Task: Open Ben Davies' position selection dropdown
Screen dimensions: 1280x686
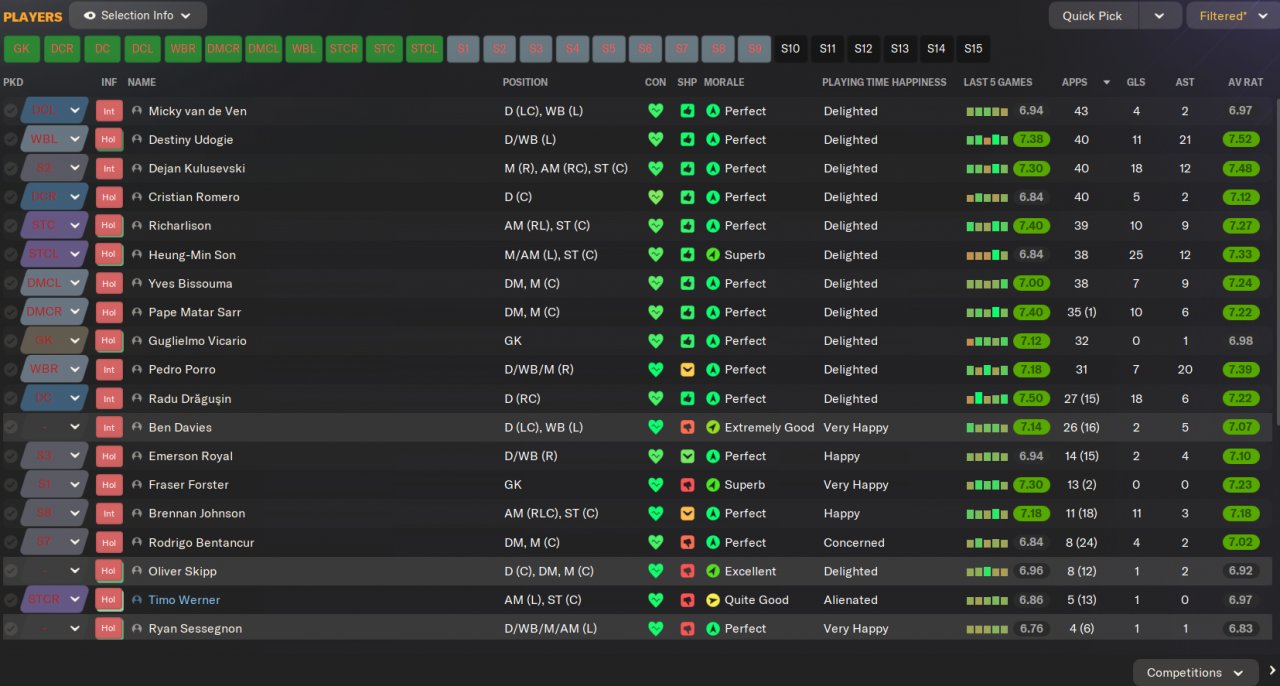Action: 54,427
